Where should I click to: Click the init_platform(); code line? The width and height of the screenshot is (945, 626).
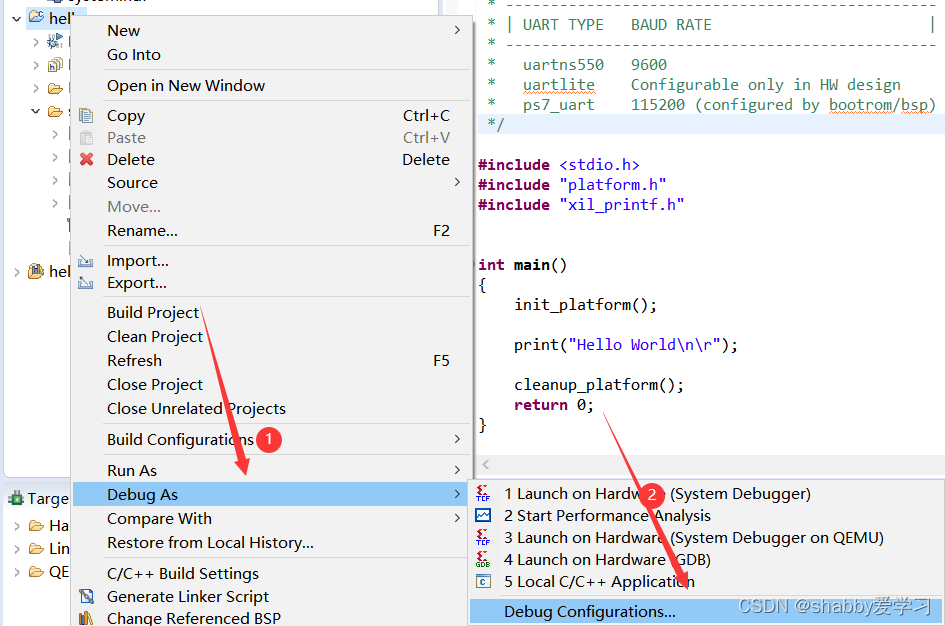pos(585,305)
